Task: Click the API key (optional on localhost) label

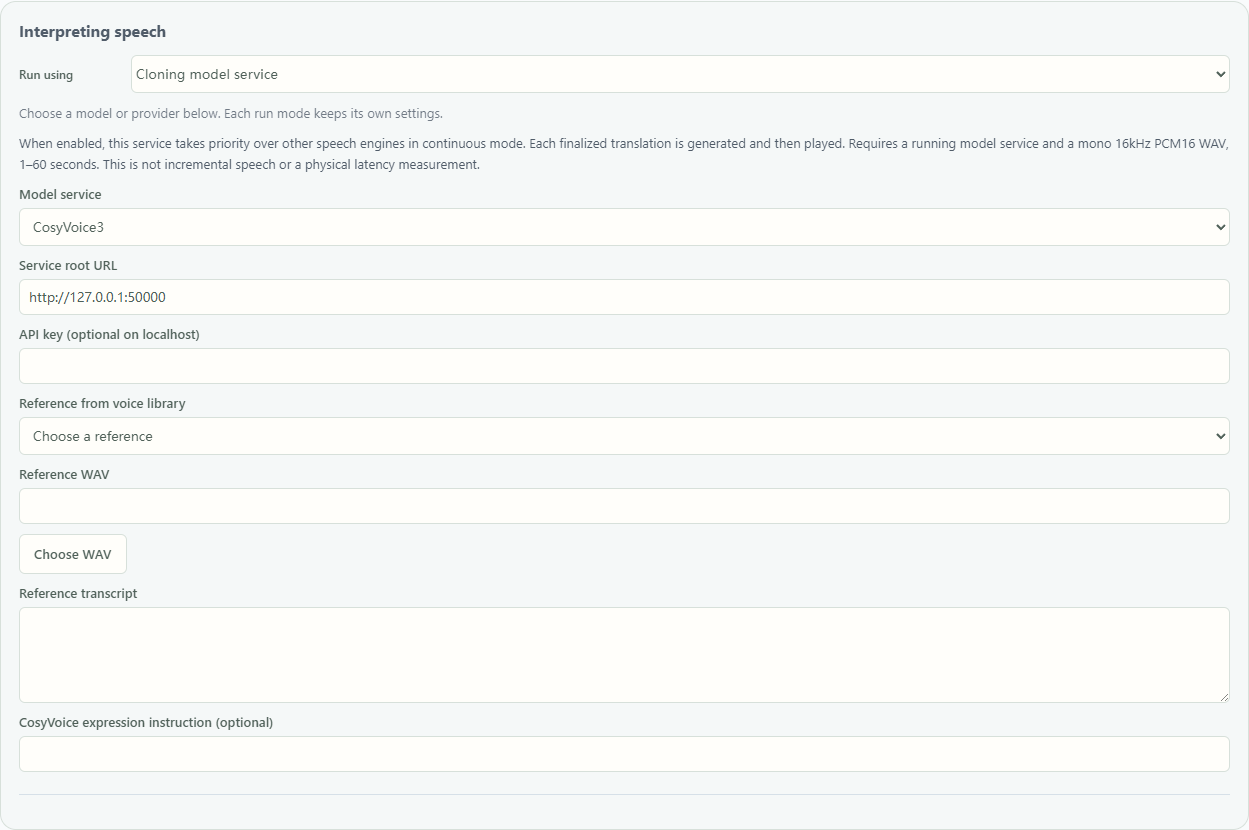Action: click(x=109, y=334)
